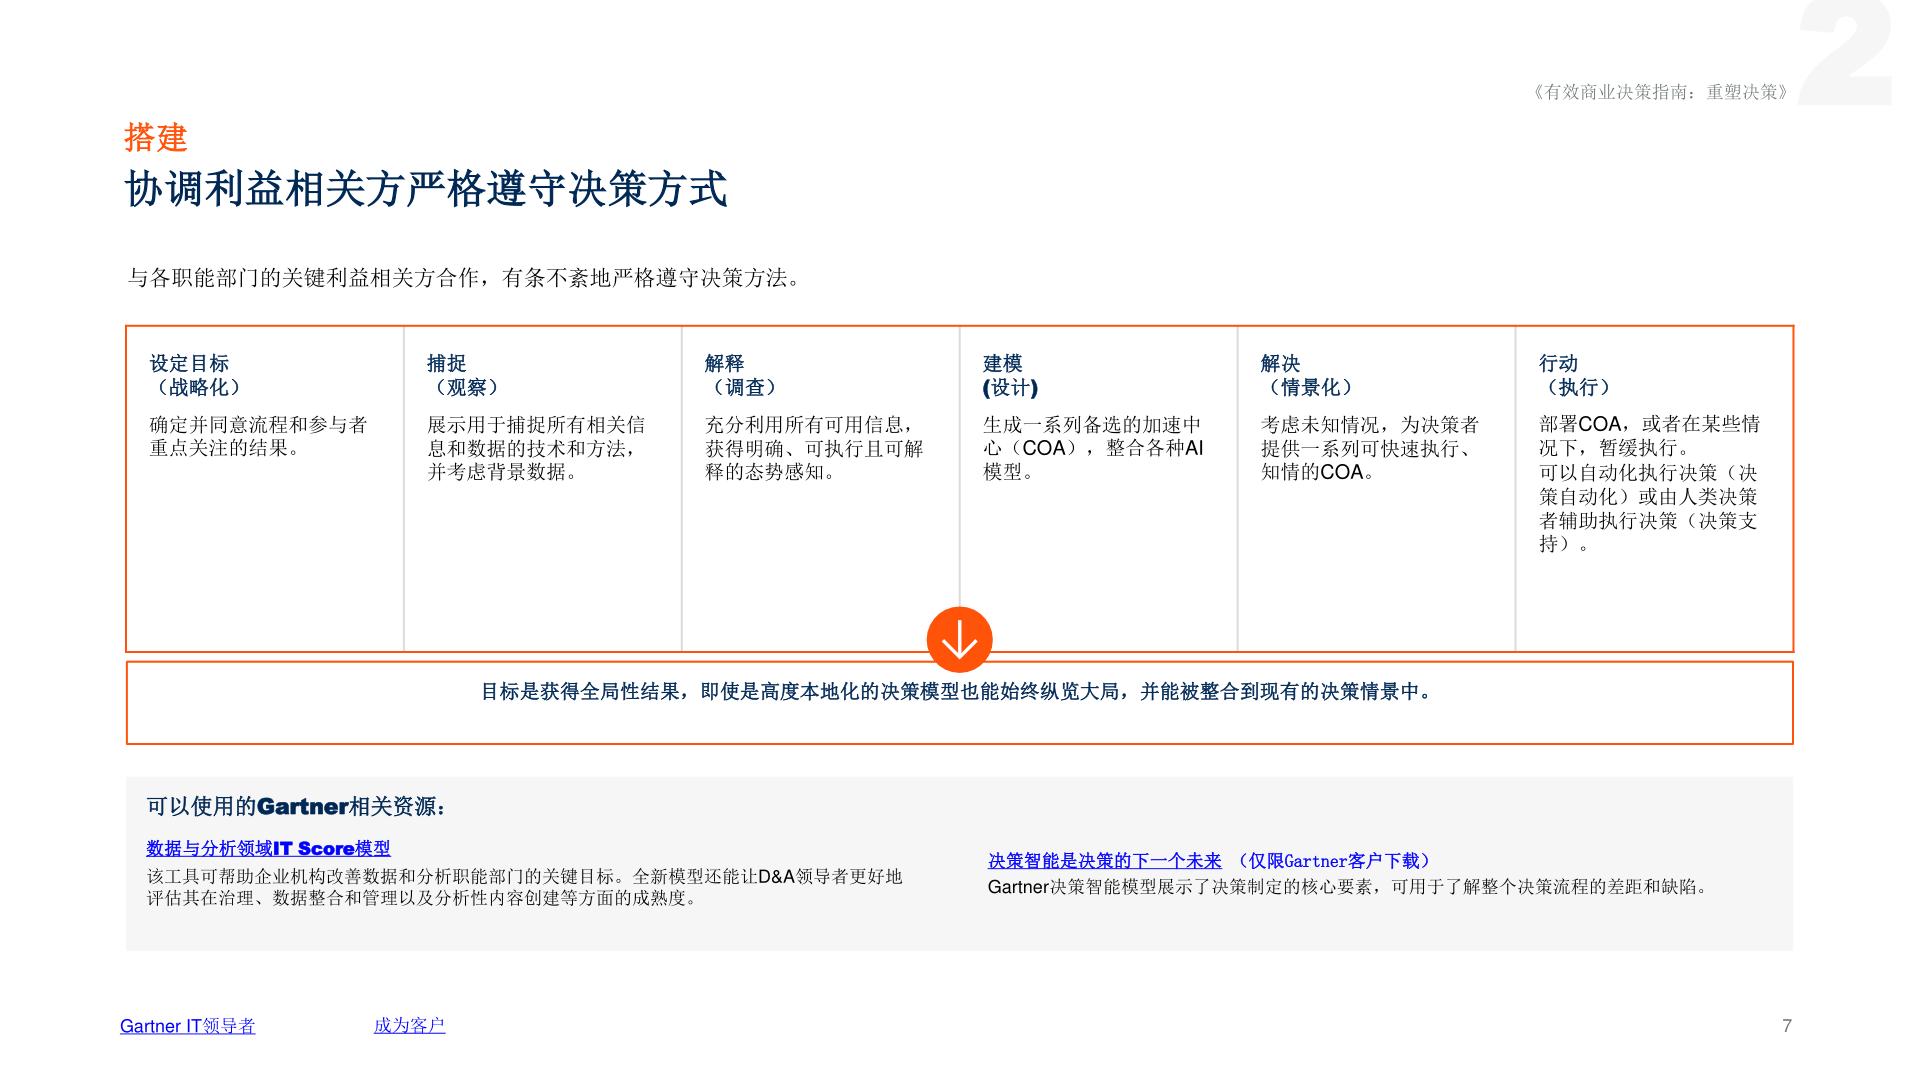Open the 决策智能是决策的下一个未来 link
The image size is (1920, 1080).
1104,861
